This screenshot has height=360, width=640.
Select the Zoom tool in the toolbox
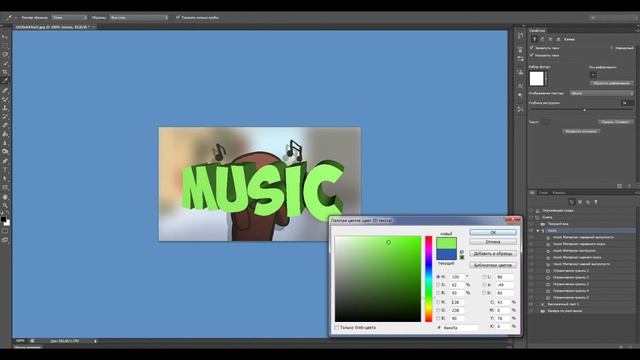coord(5,205)
